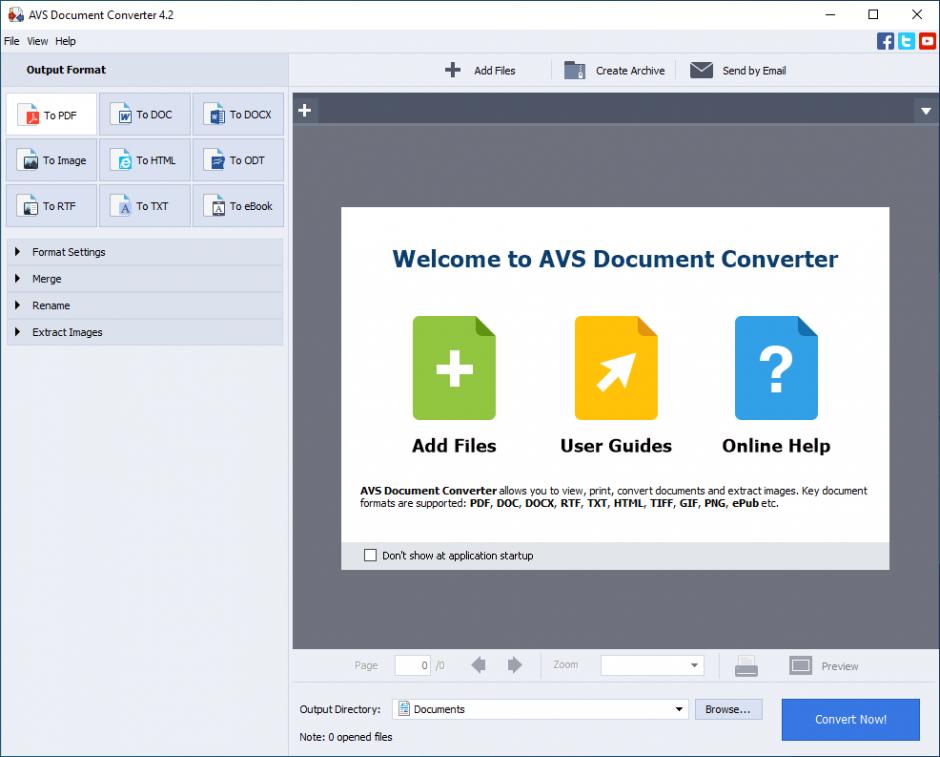The width and height of the screenshot is (940, 757).
Task: Select the To ODT output format
Action: 238,160
